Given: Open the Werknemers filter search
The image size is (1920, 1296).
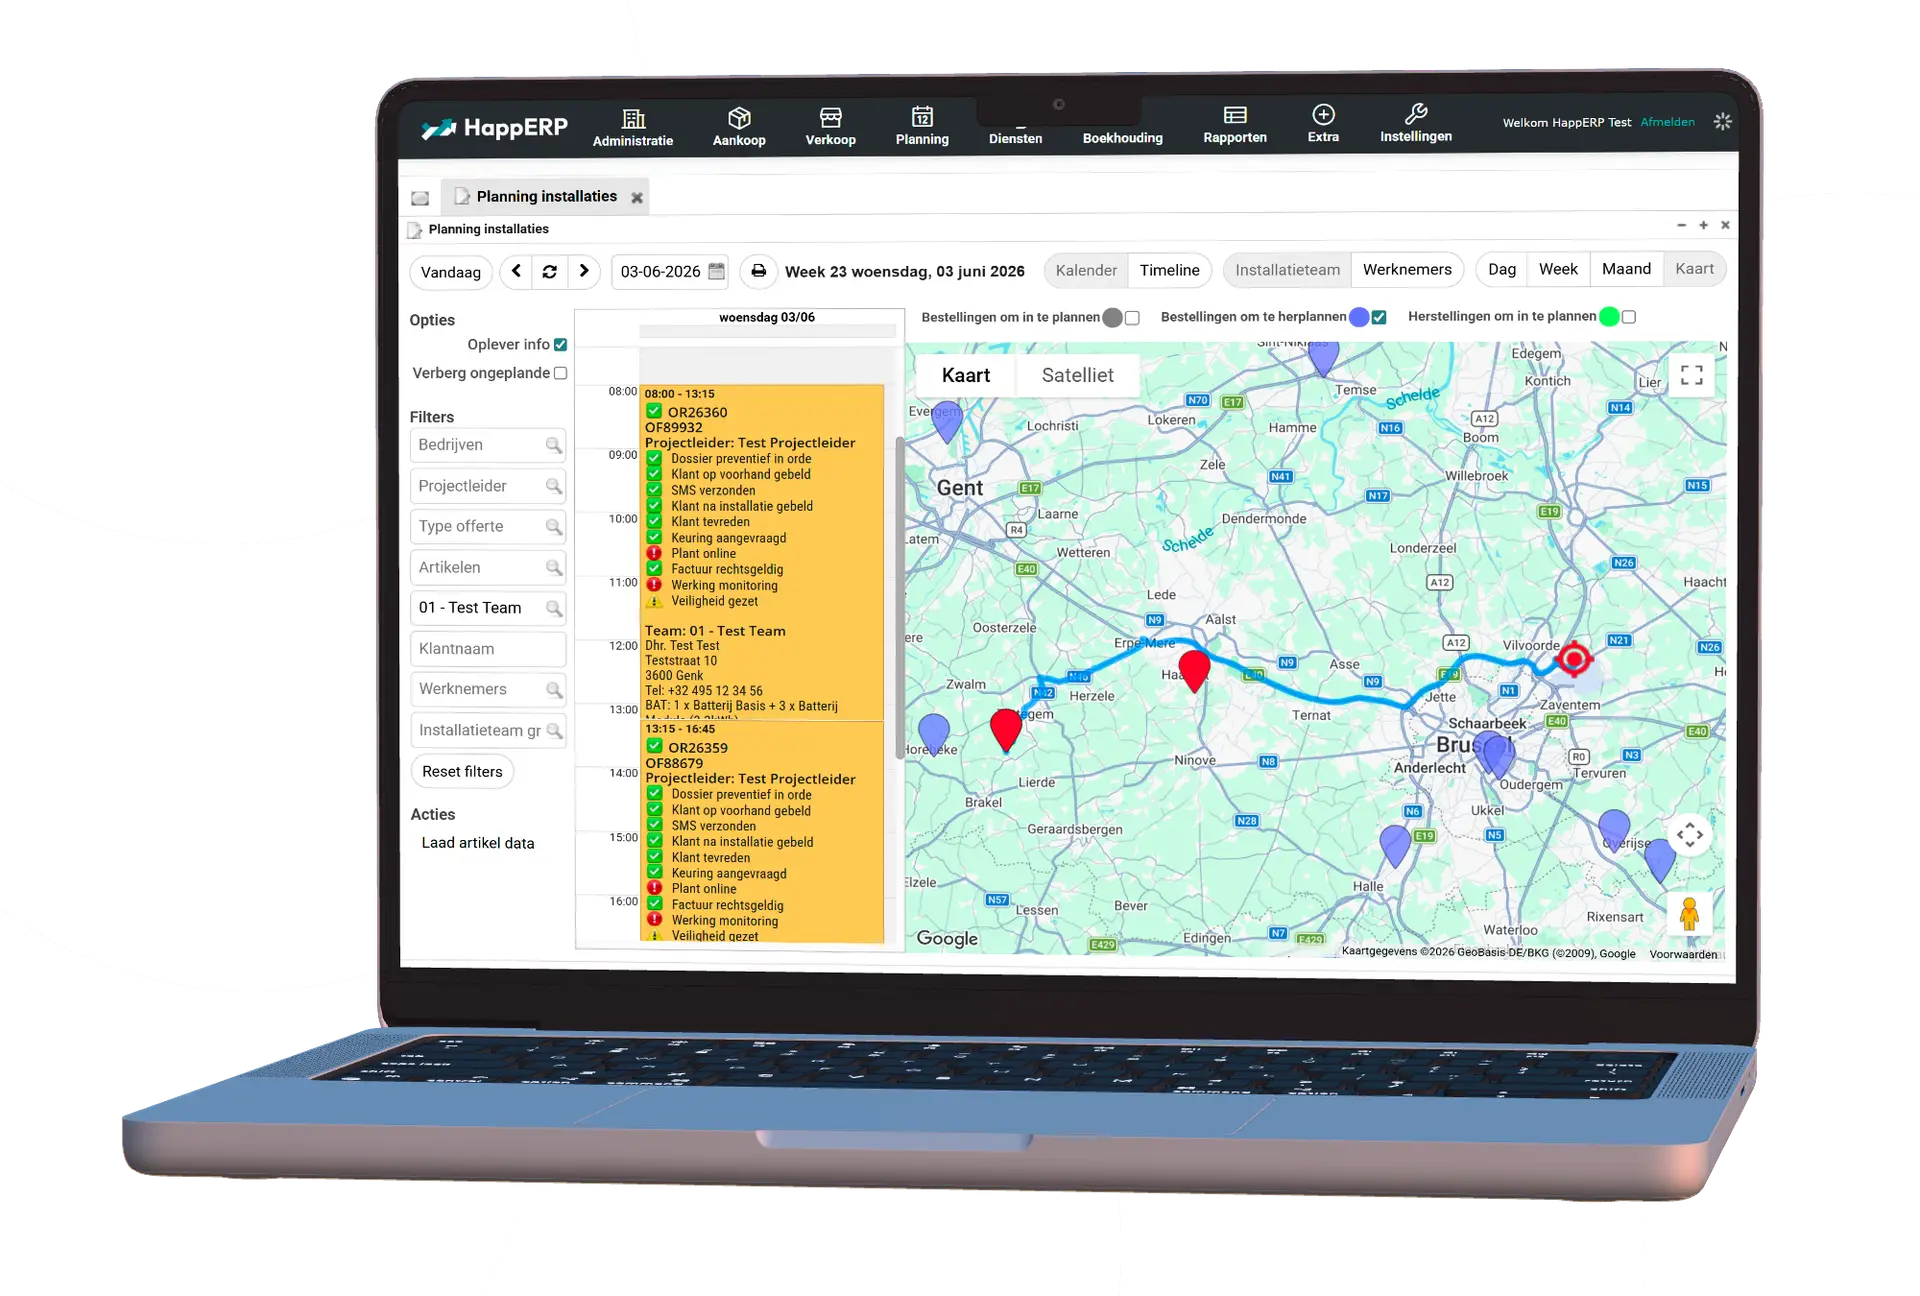Looking at the screenshot, I should coord(553,690).
